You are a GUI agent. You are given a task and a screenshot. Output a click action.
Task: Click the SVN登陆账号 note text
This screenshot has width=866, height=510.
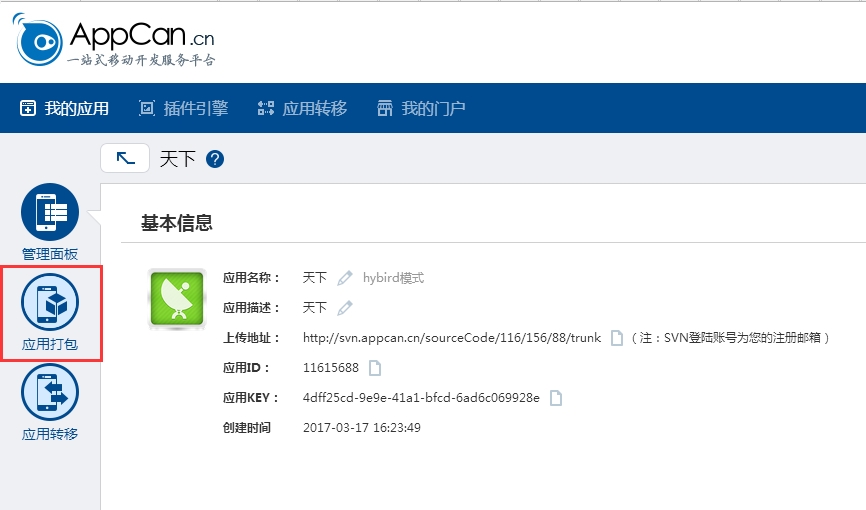(x=731, y=338)
